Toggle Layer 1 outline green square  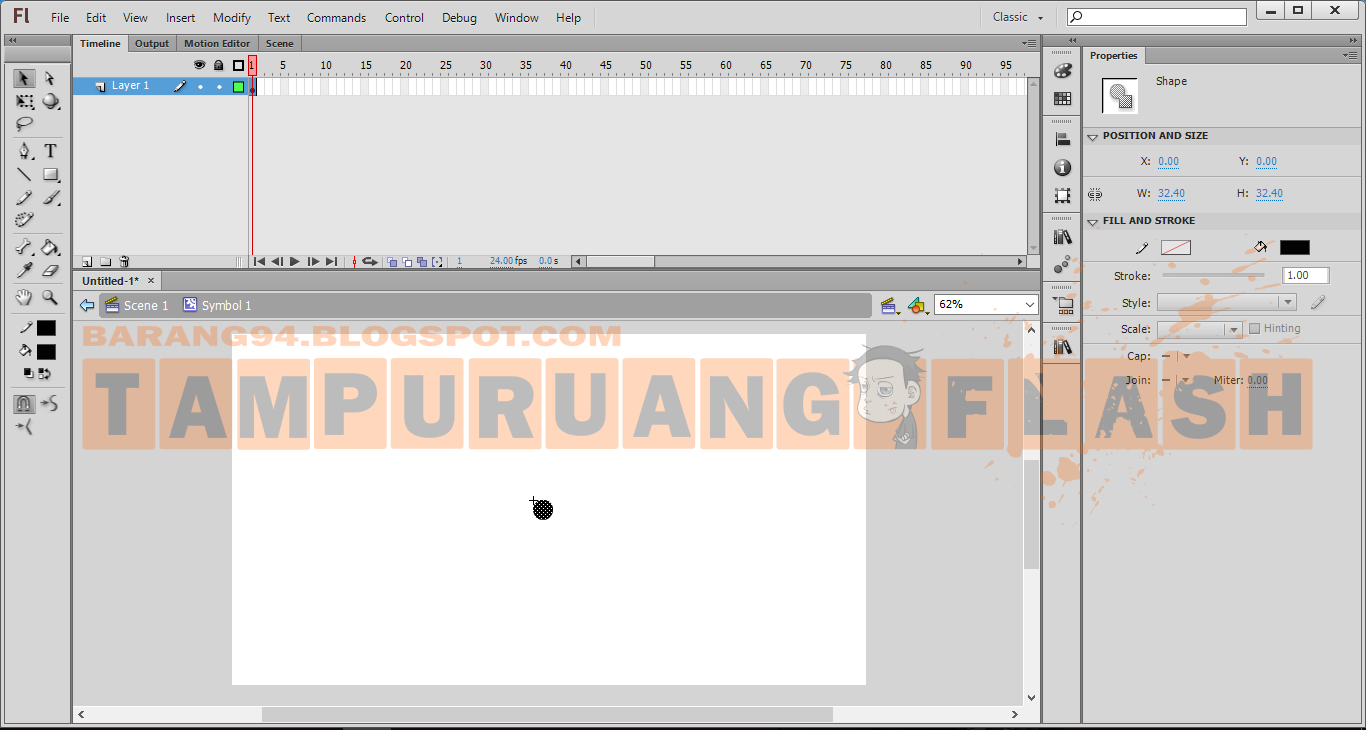click(x=238, y=87)
